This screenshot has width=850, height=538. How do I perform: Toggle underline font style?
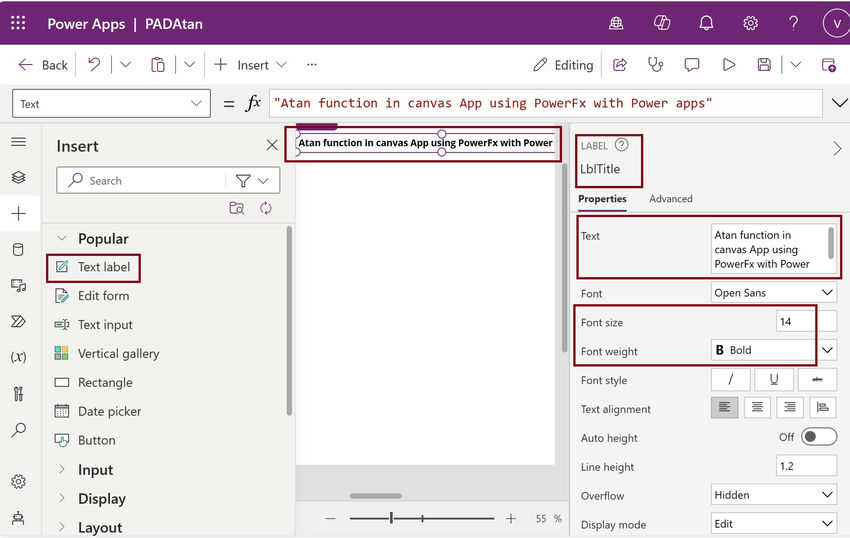pos(774,380)
